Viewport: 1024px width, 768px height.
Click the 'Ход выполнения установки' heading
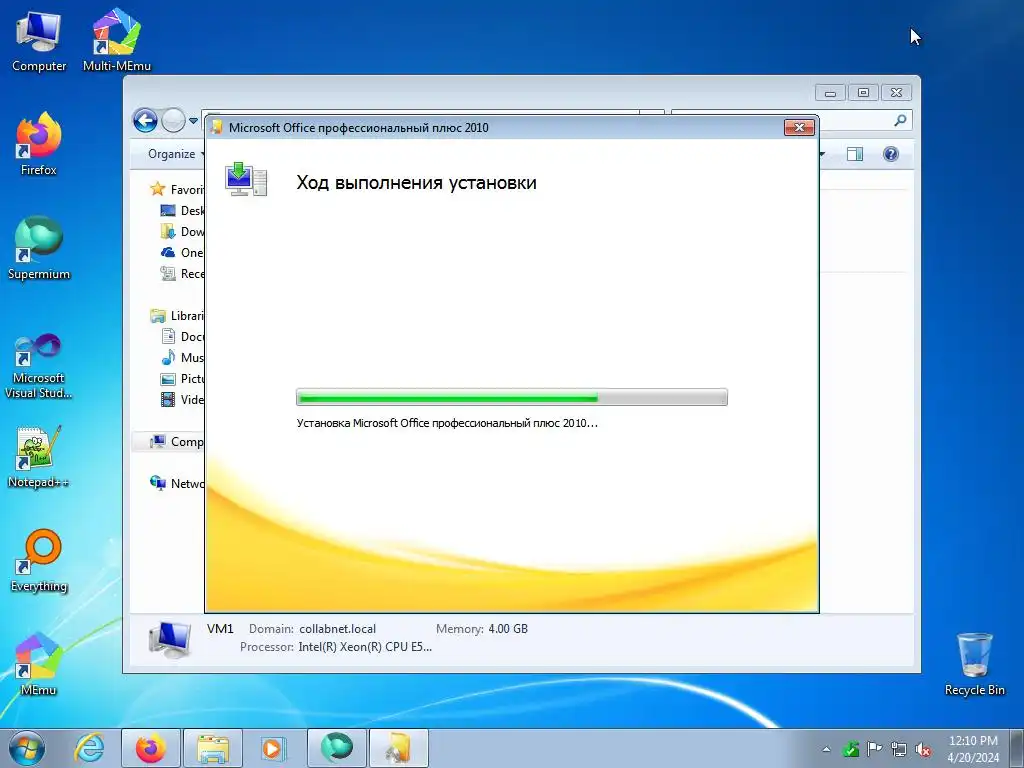(x=417, y=182)
